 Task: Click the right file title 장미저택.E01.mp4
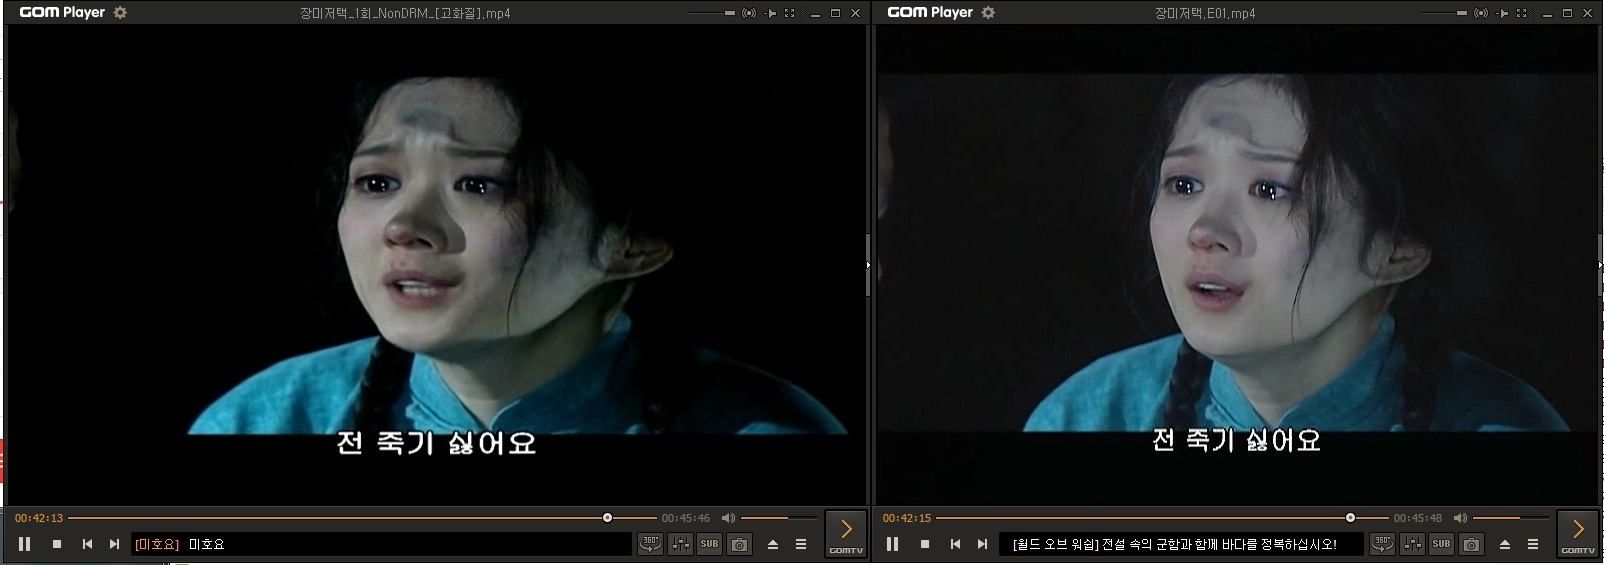pyautogui.click(x=1205, y=13)
